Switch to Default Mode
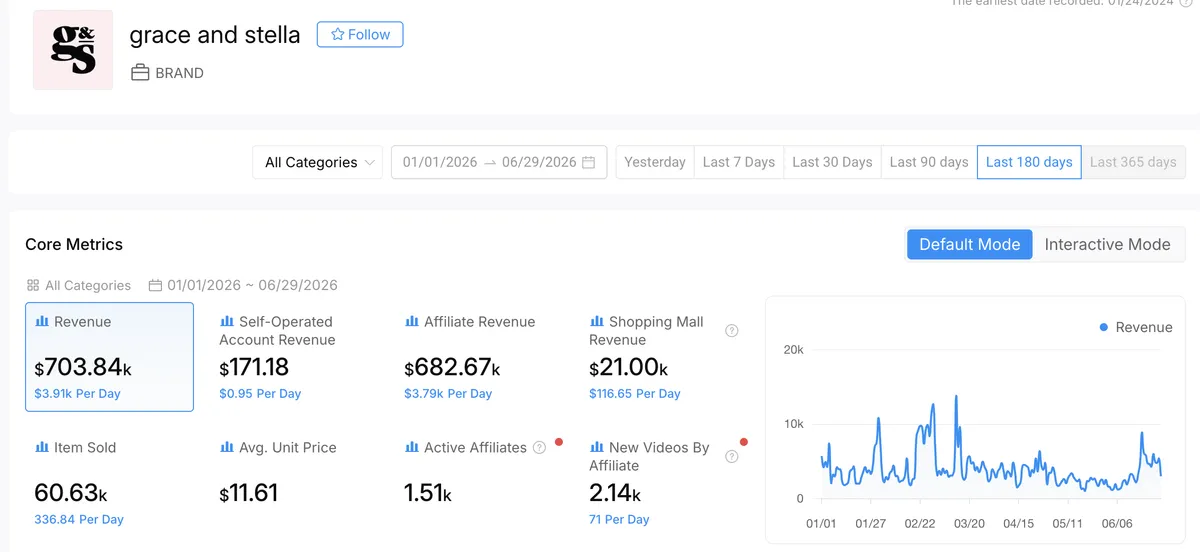 click(969, 244)
